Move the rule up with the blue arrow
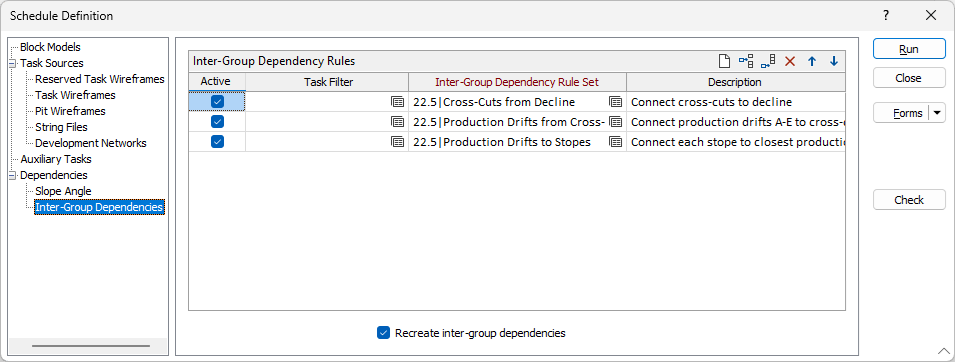This screenshot has height=362, width=955. point(812,61)
